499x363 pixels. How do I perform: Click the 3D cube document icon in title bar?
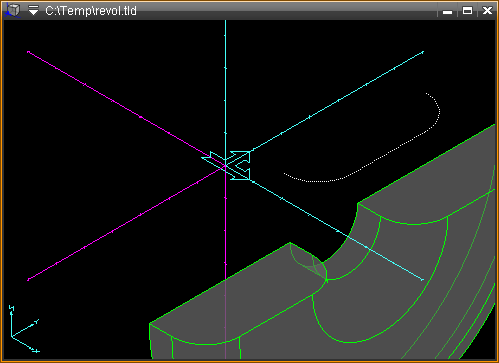coord(13,11)
